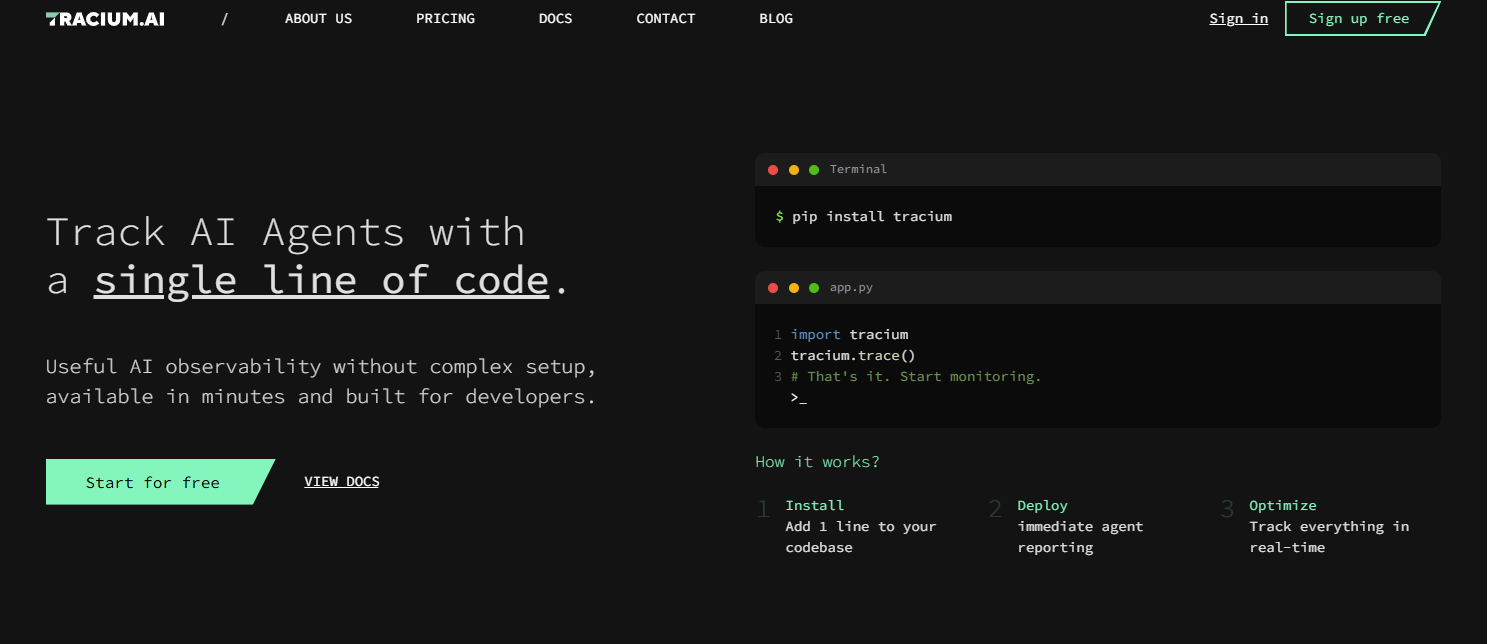
Task: Click the 'Install' step title
Action: click(815, 505)
